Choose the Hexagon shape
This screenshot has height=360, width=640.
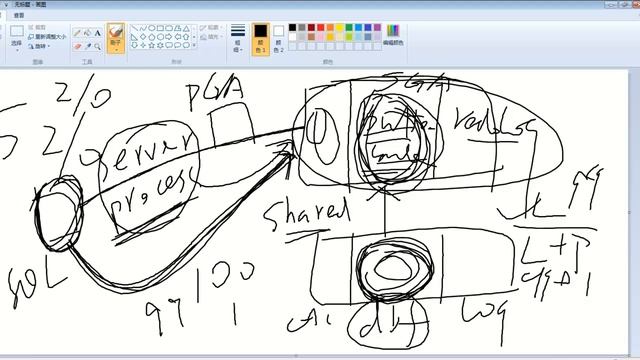point(160,37)
